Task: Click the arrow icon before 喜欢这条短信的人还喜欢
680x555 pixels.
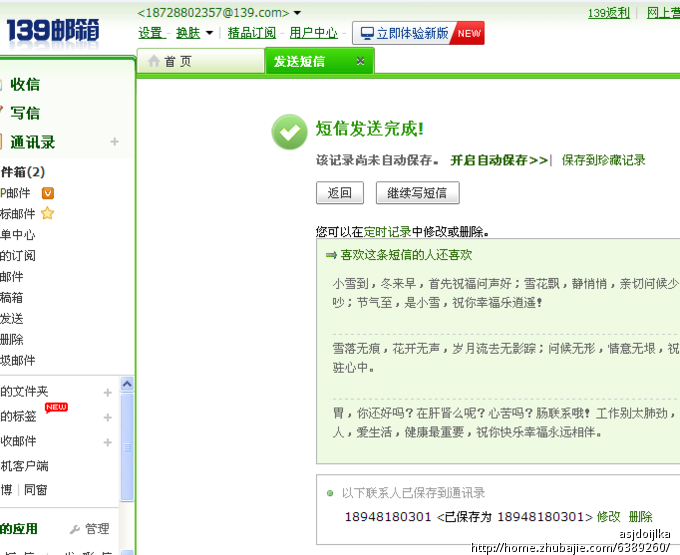Action: click(331, 255)
